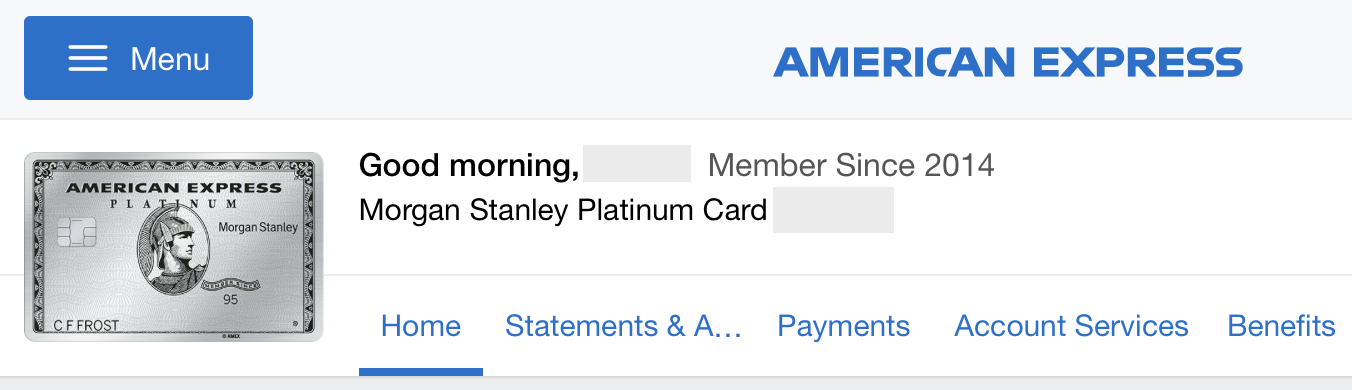Go to American Express logo homepage
The width and height of the screenshot is (1352, 390).
(x=1008, y=62)
